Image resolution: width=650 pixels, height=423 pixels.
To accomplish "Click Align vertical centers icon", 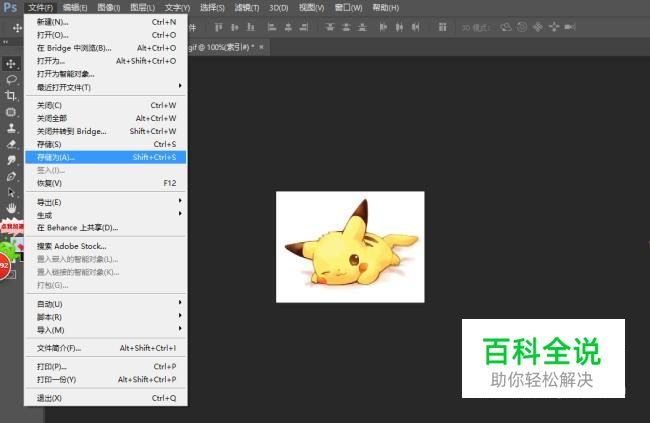I will pyautogui.click(x=235, y=27).
